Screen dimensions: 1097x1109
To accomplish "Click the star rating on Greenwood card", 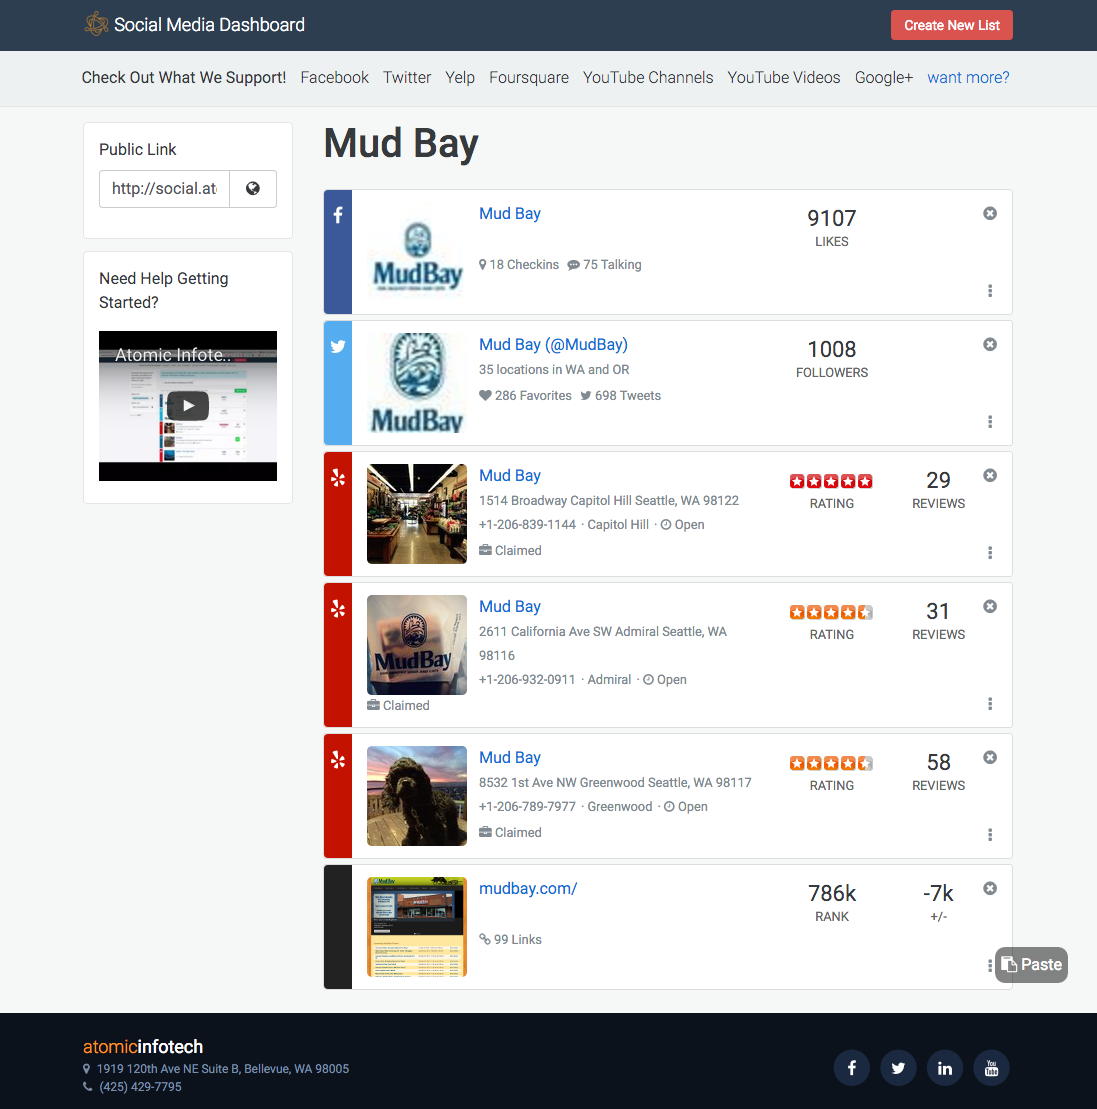I will click(x=831, y=763).
